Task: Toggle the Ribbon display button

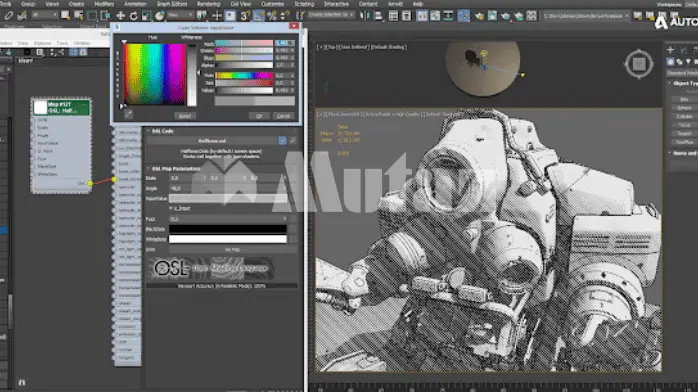Action: (x=422, y=16)
